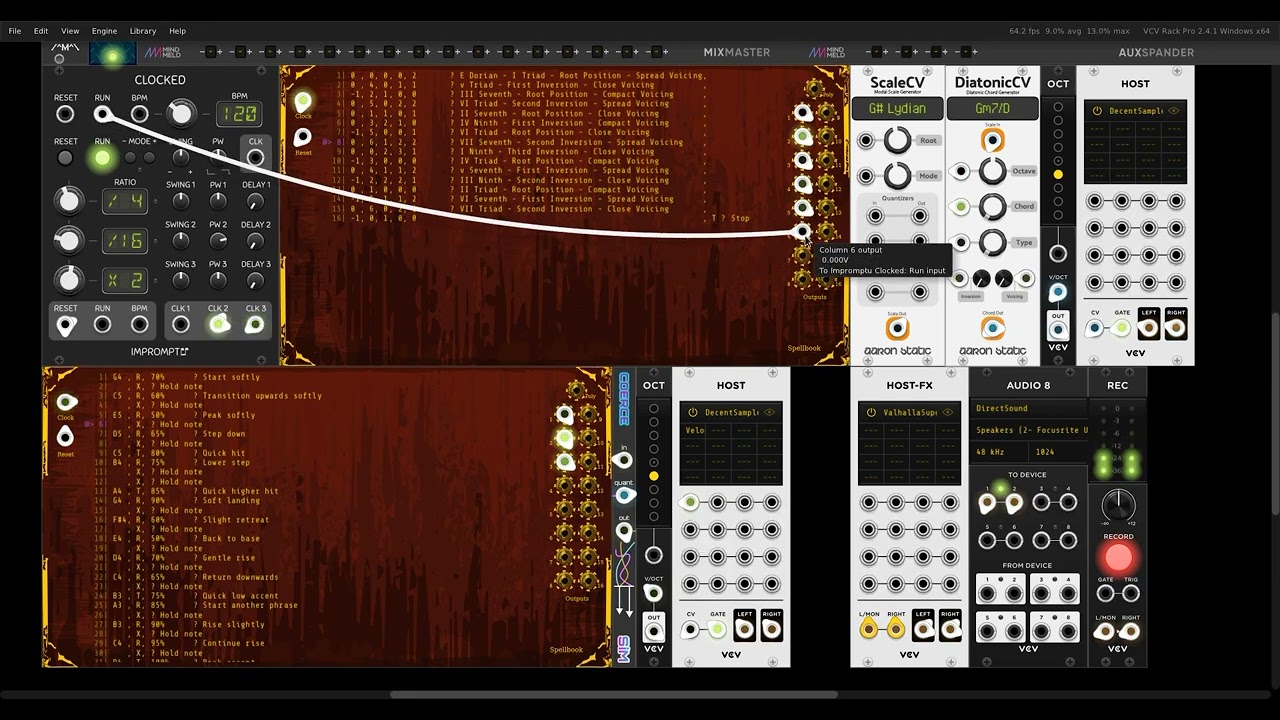Click the TRIG jack on the REC module
The width and height of the screenshot is (1280, 720).
click(1131, 594)
